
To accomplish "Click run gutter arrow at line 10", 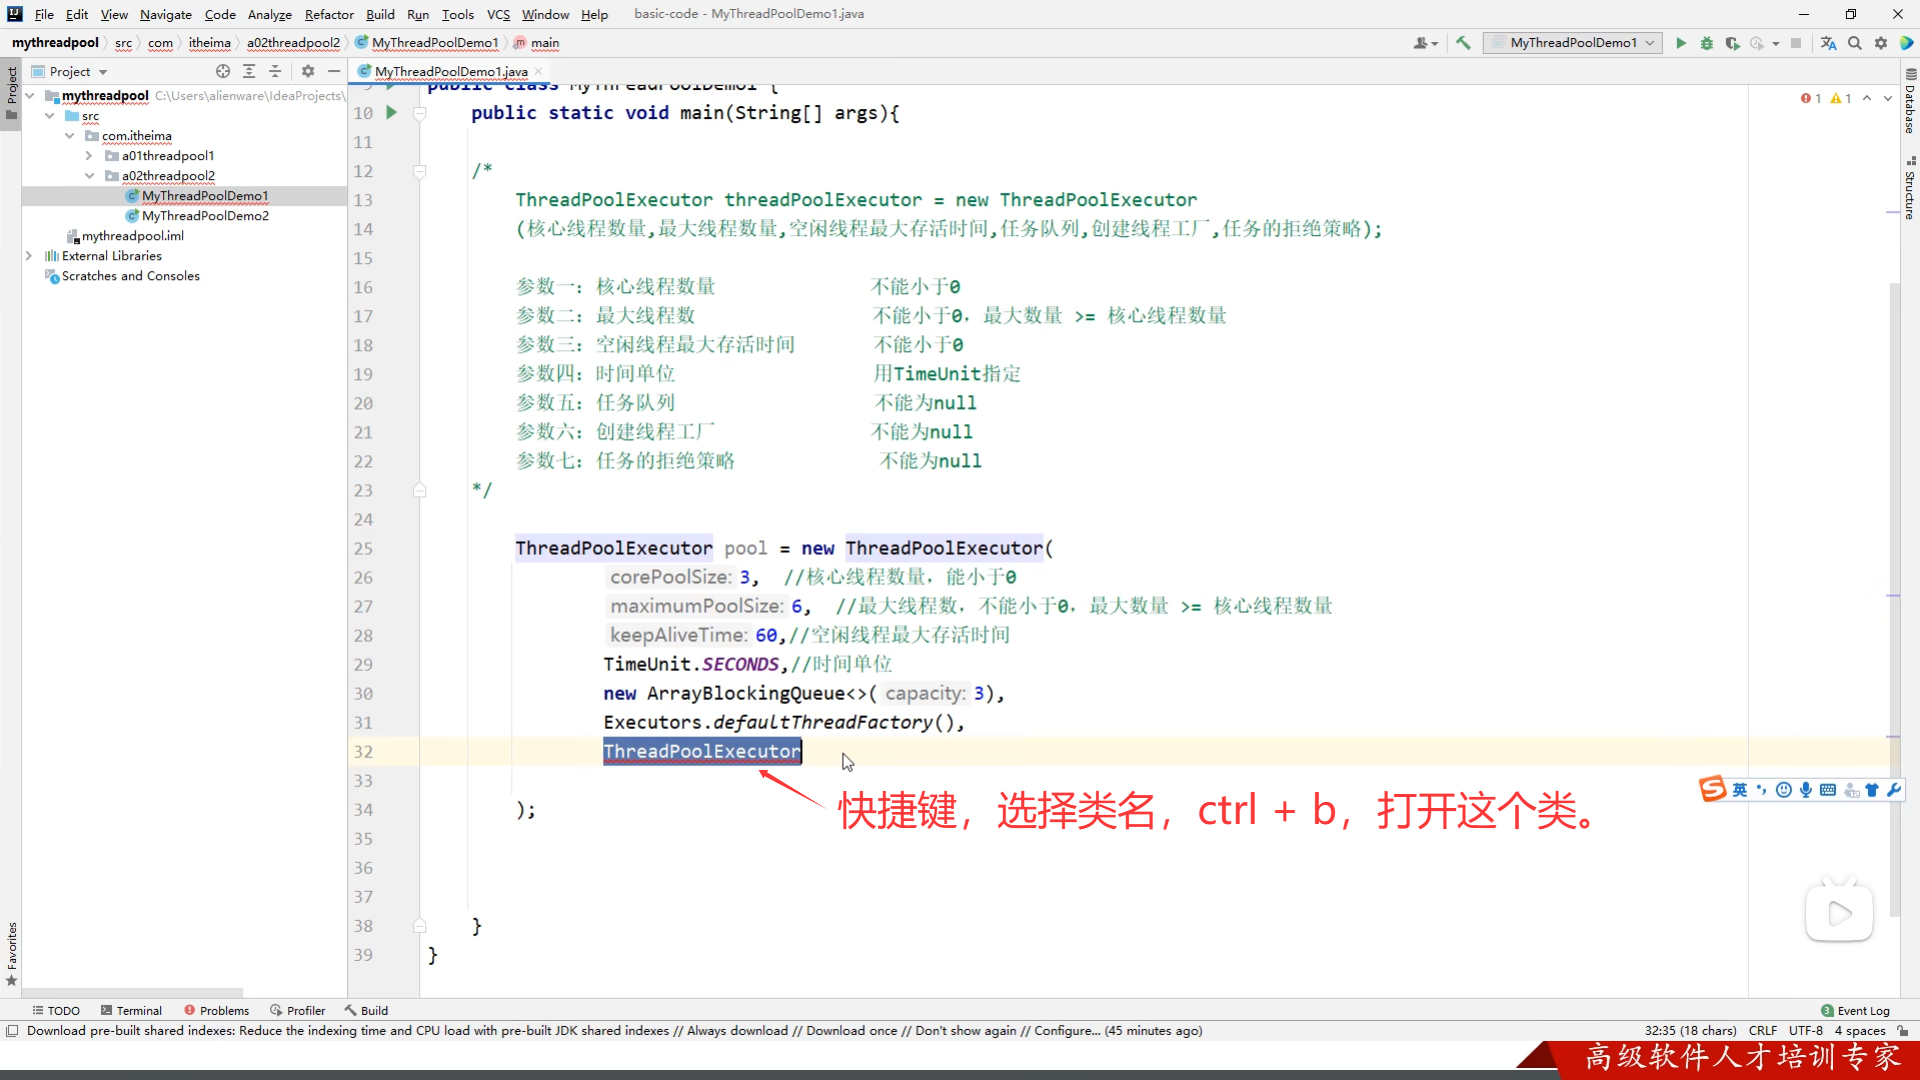I will (x=392, y=113).
